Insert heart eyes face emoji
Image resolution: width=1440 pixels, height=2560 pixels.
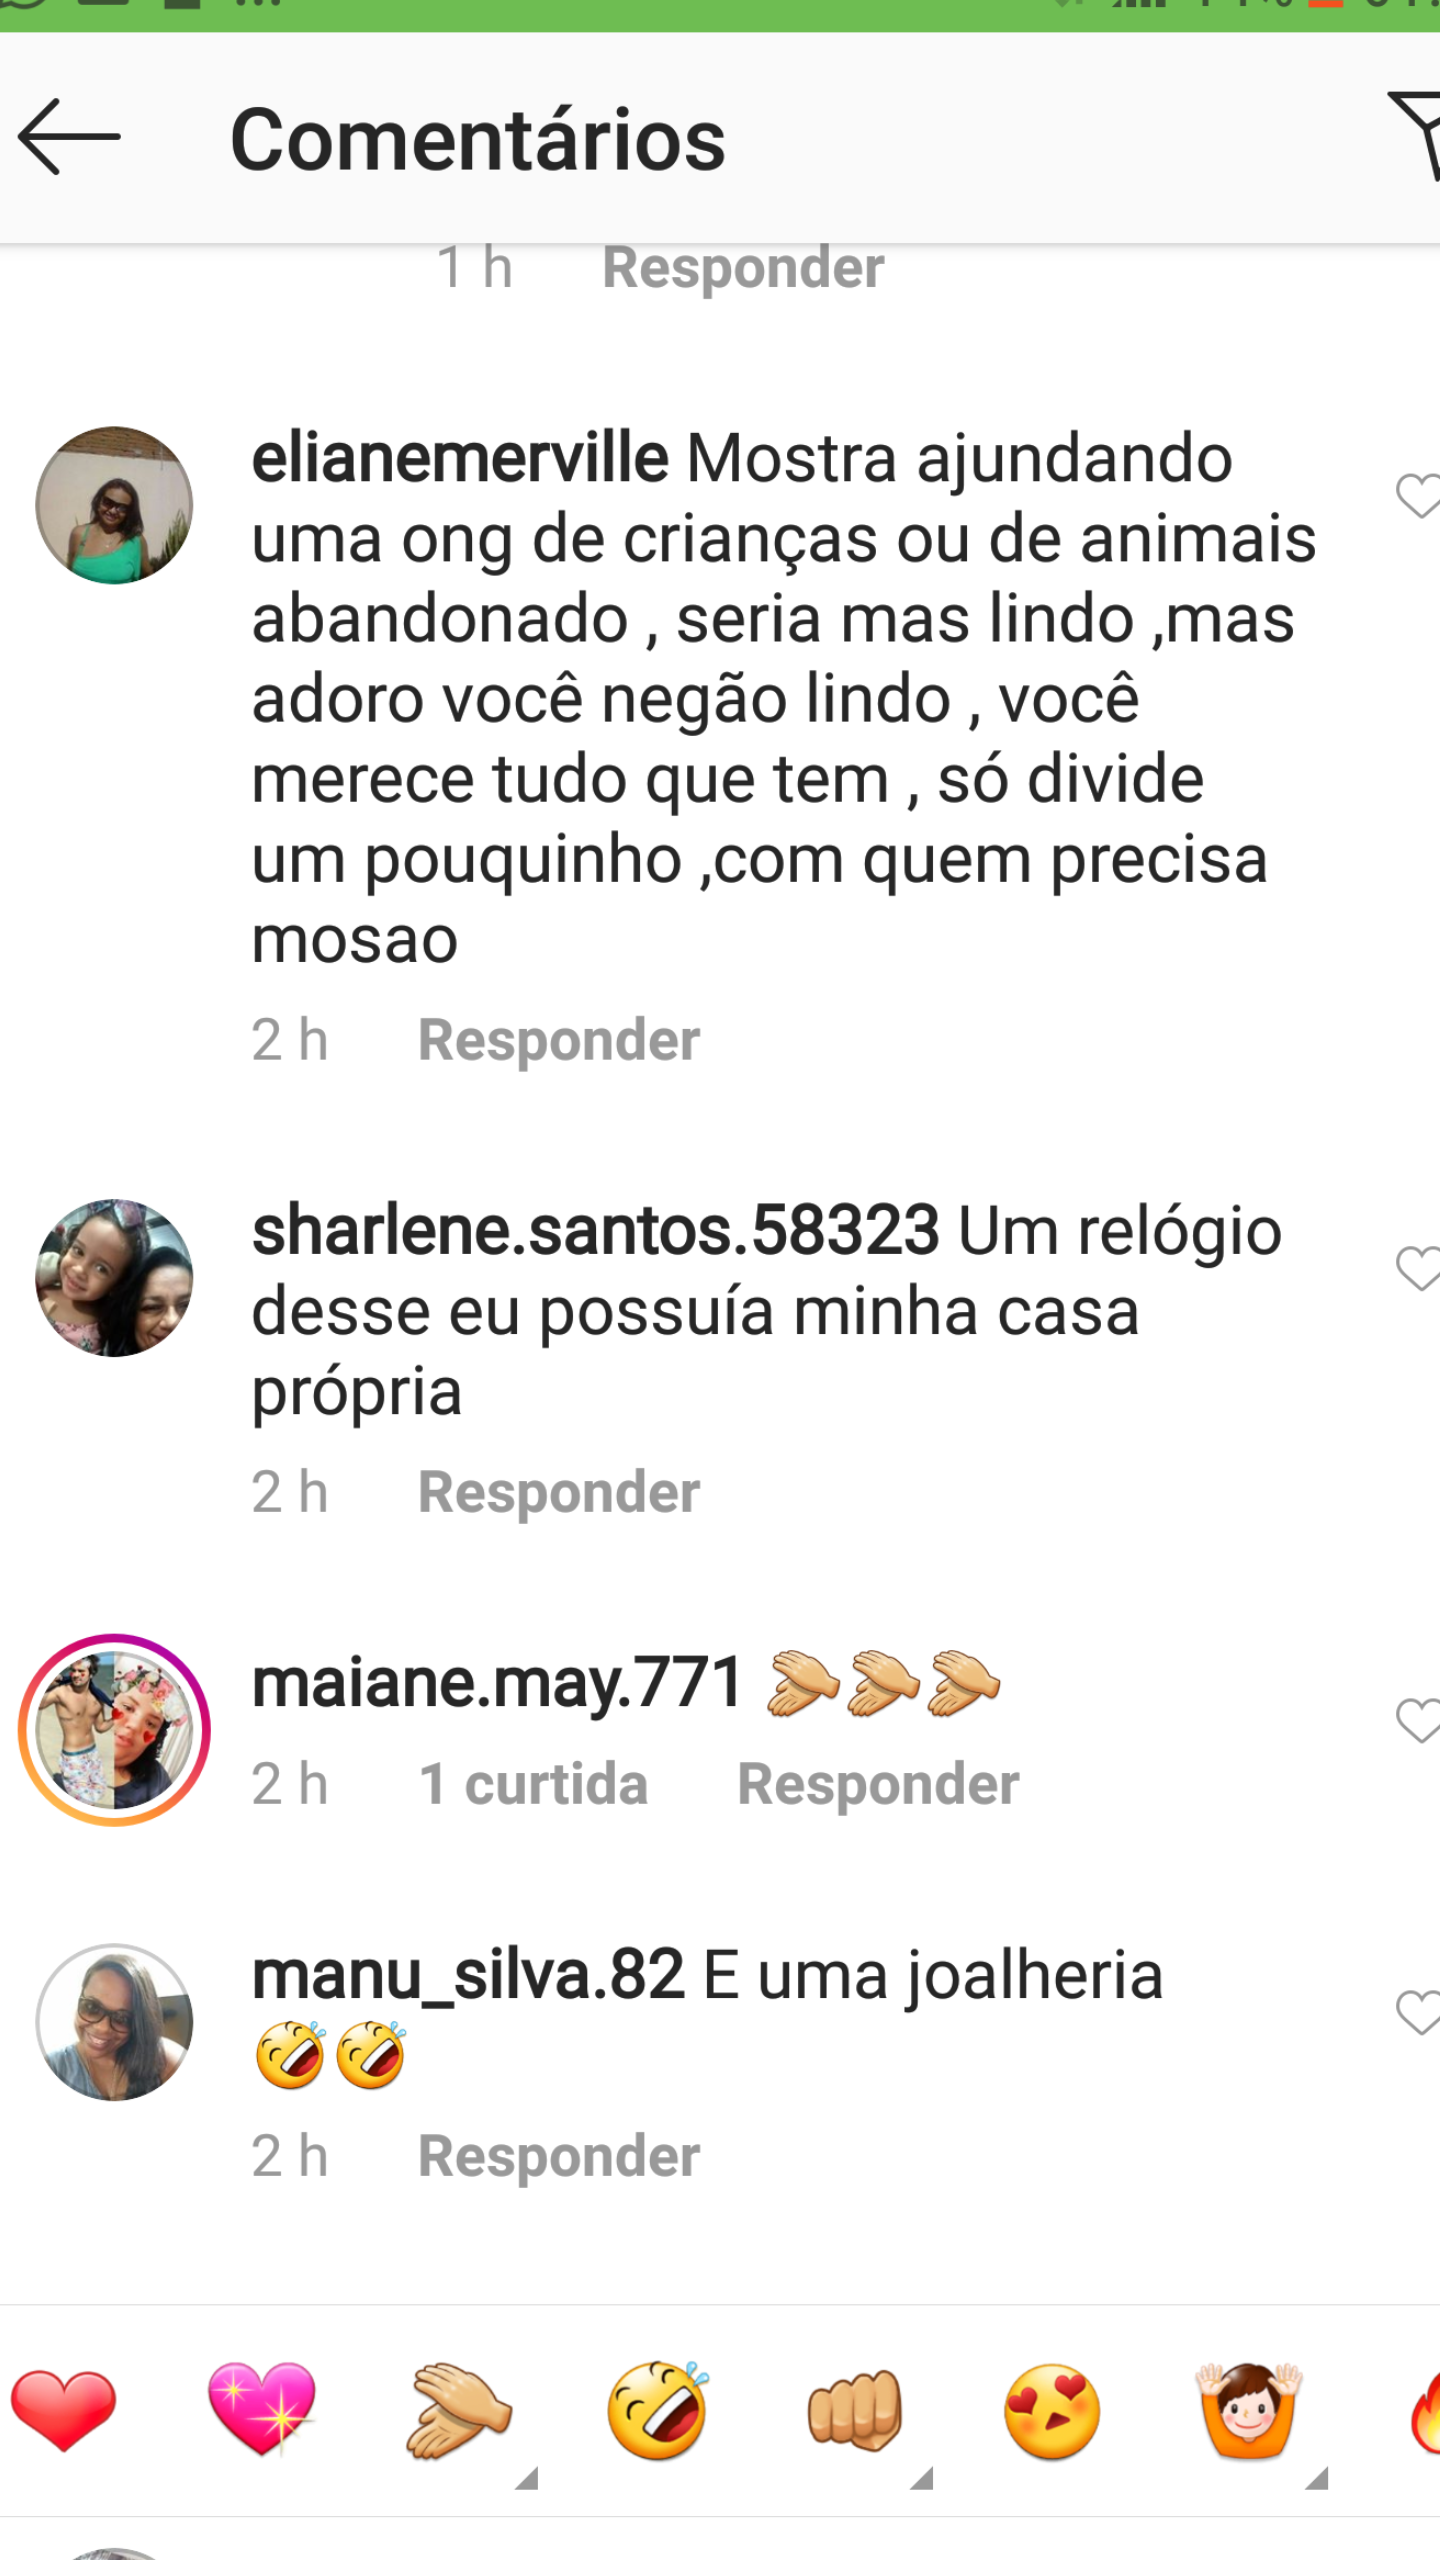point(1053,2411)
